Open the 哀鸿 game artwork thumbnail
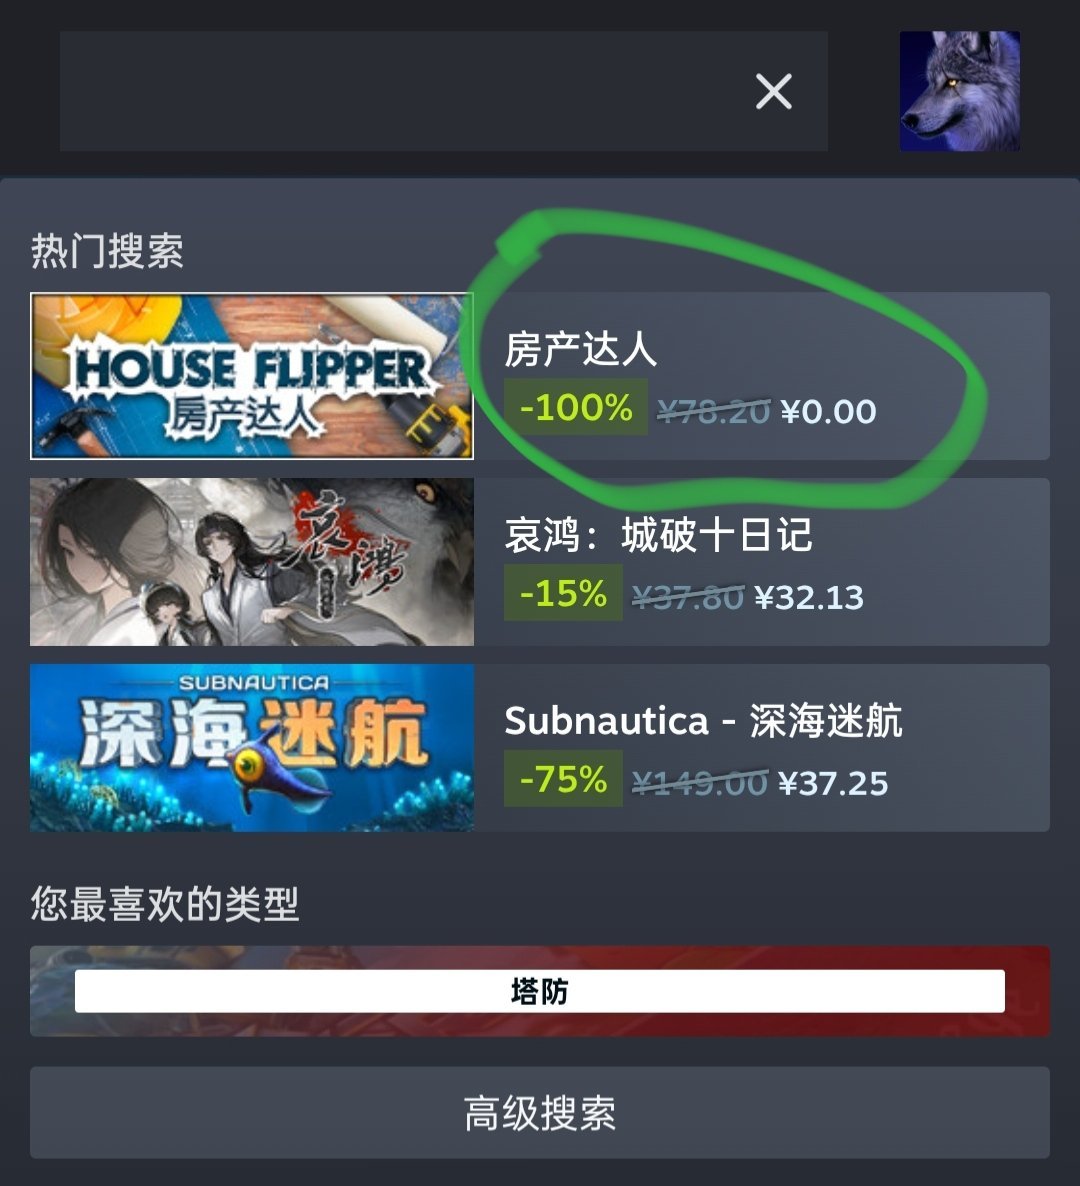This screenshot has width=1080, height=1186. (x=252, y=562)
